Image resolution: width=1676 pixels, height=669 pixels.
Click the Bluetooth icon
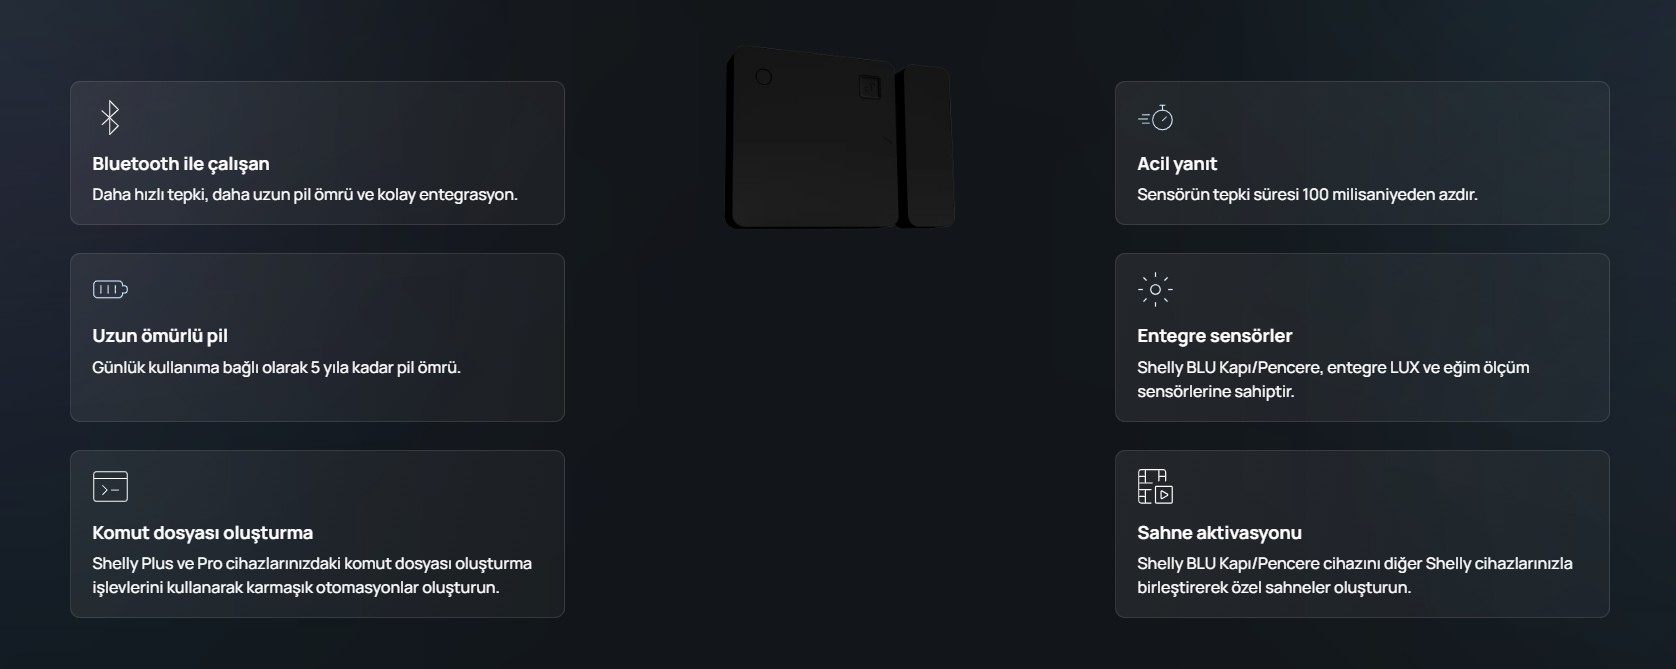(110, 118)
